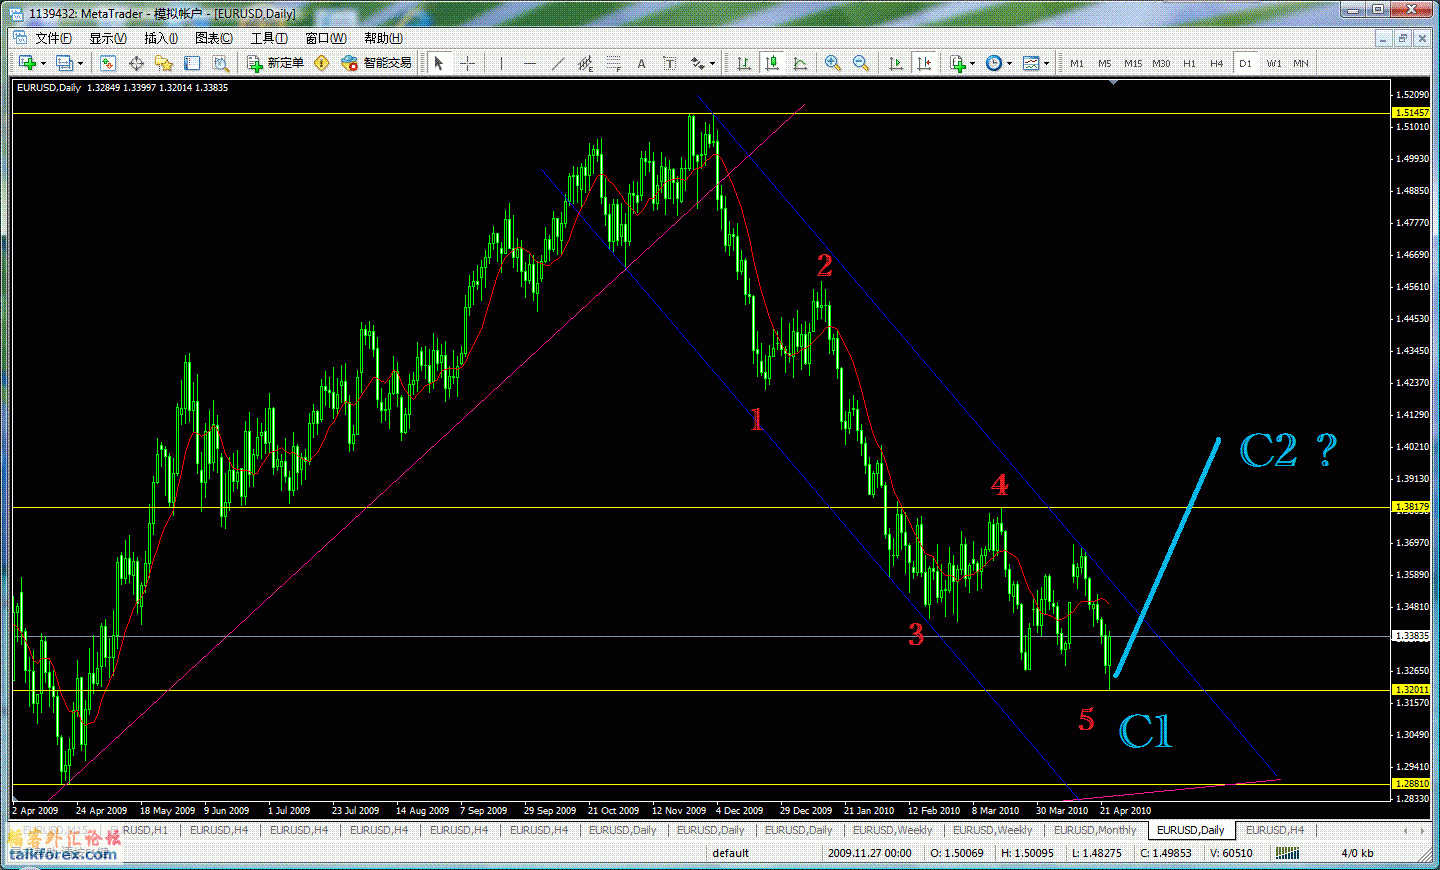Image resolution: width=1440 pixels, height=870 pixels.
Task: Select the M5 timeframe button
Action: coord(1105,63)
